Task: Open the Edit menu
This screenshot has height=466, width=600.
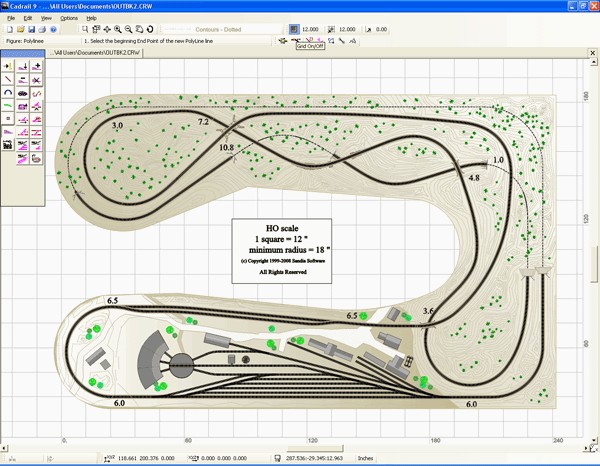Action: (28, 18)
